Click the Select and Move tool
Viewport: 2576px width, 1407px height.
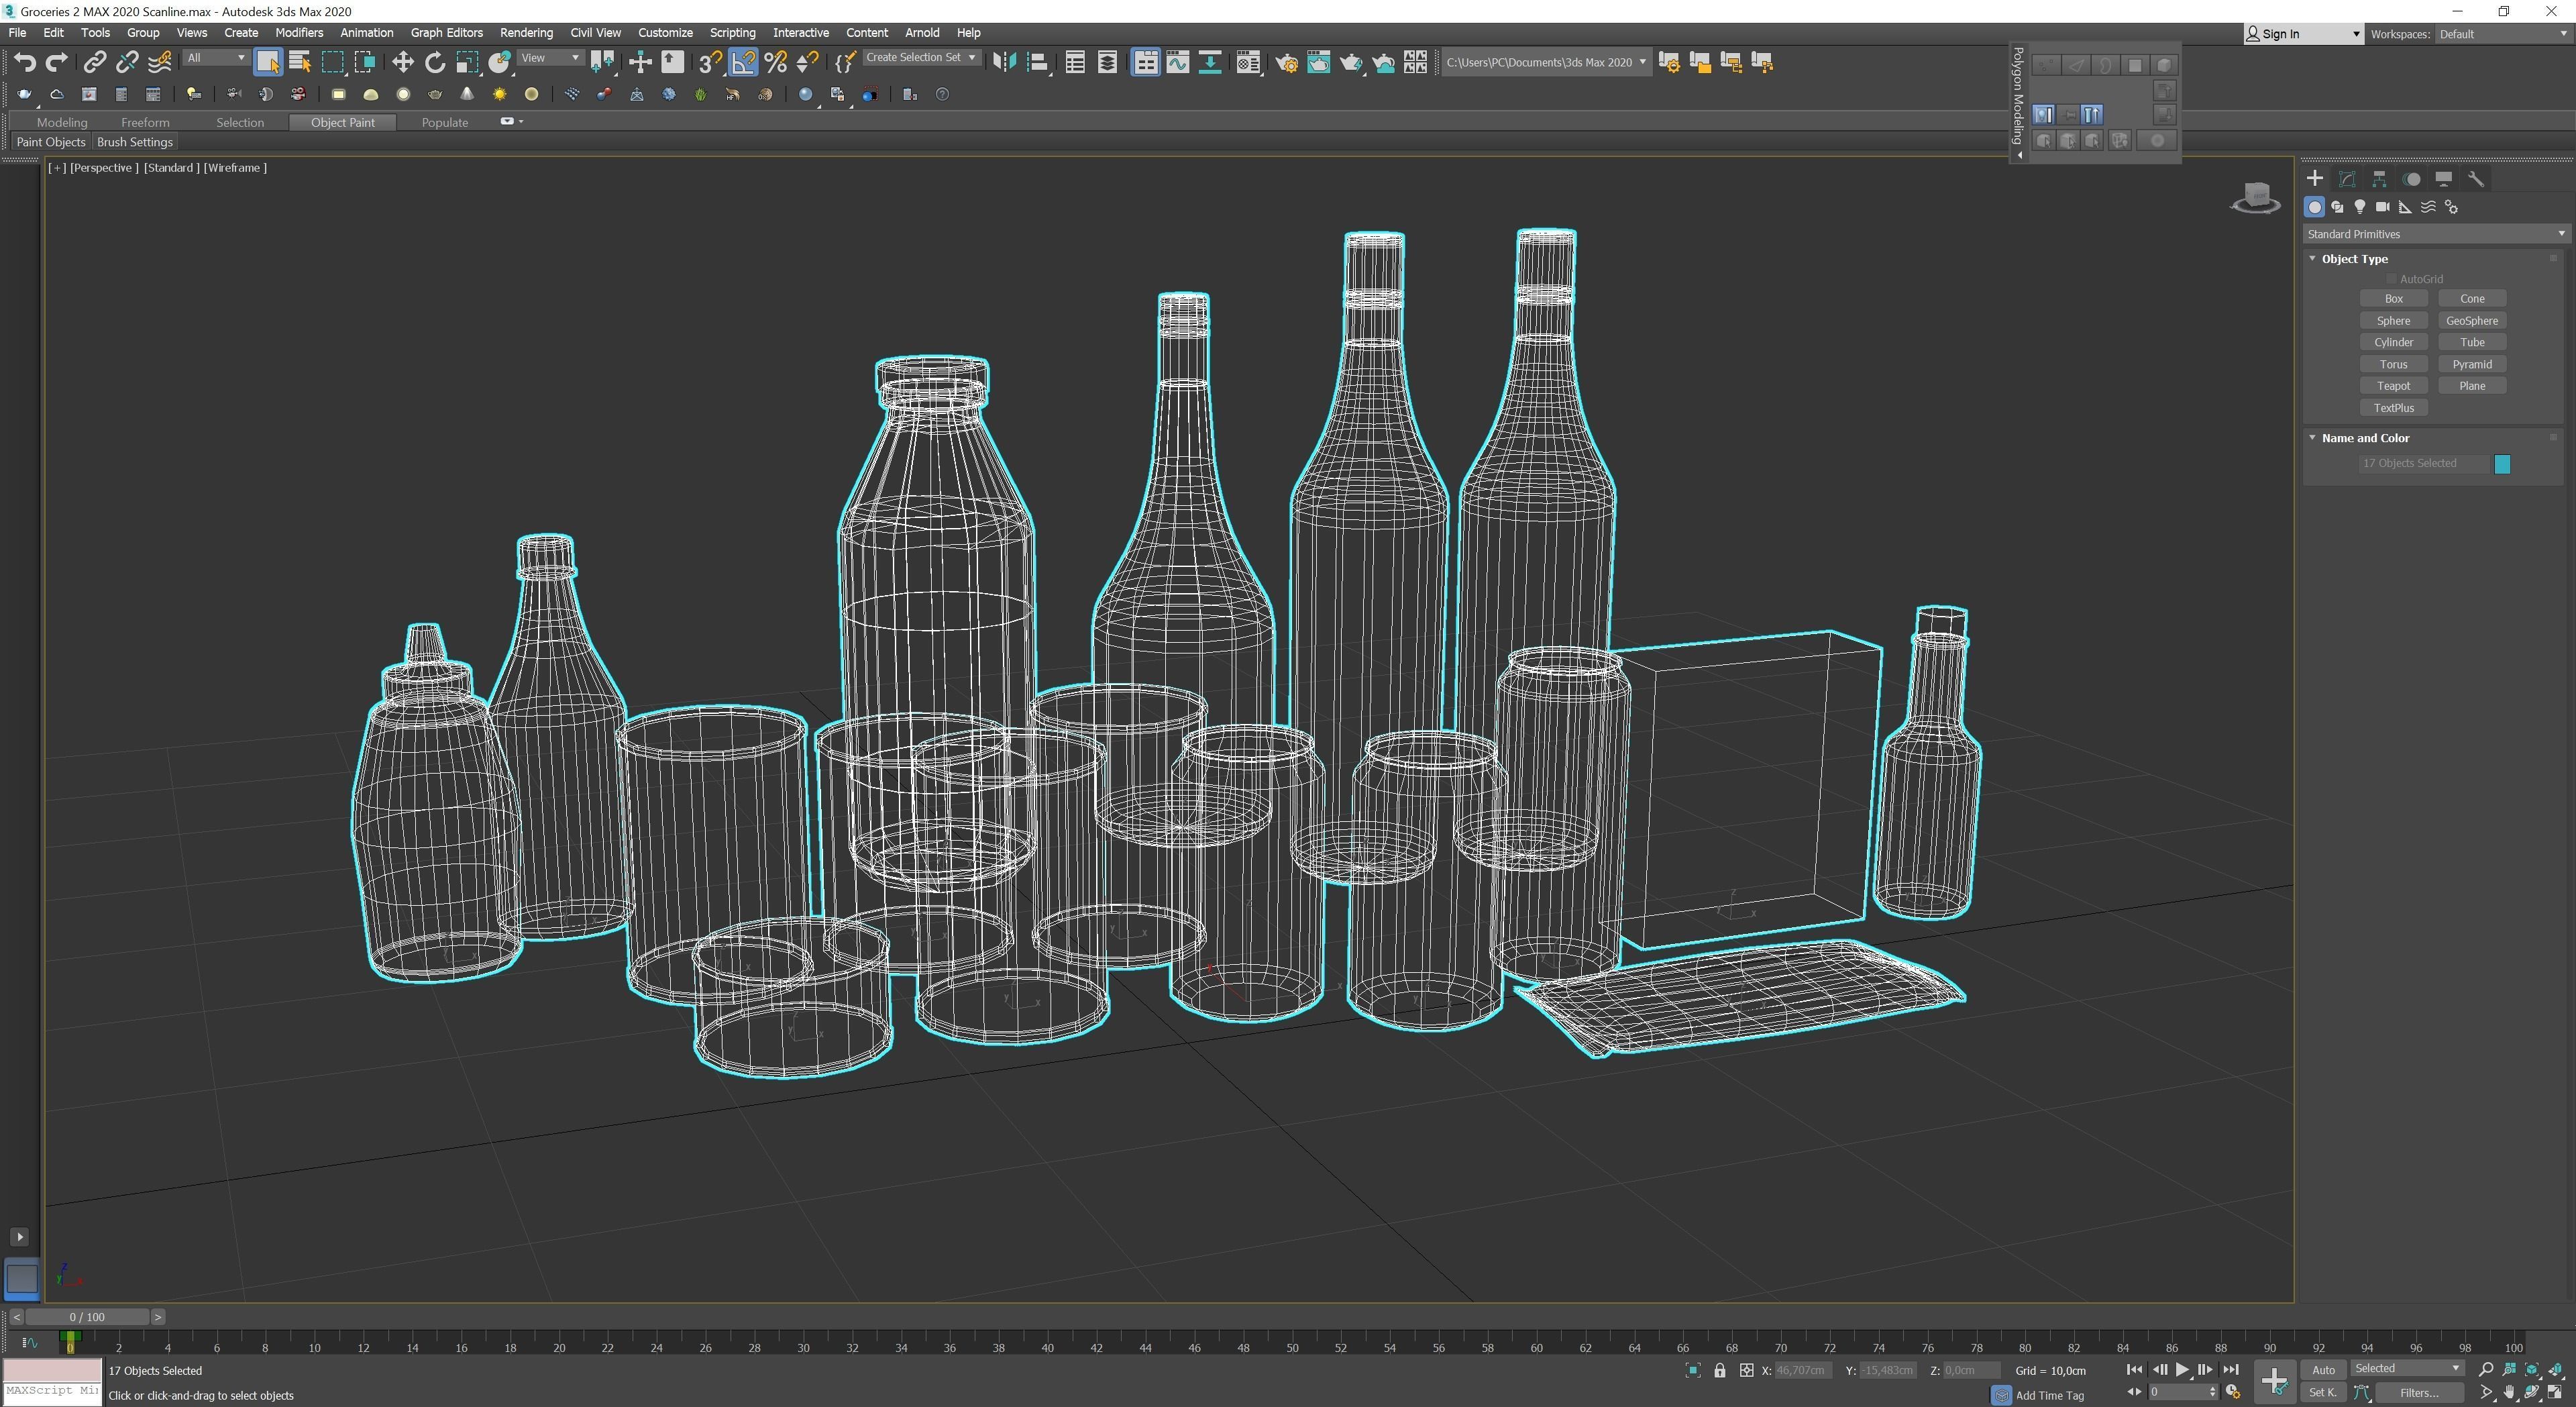click(x=402, y=63)
